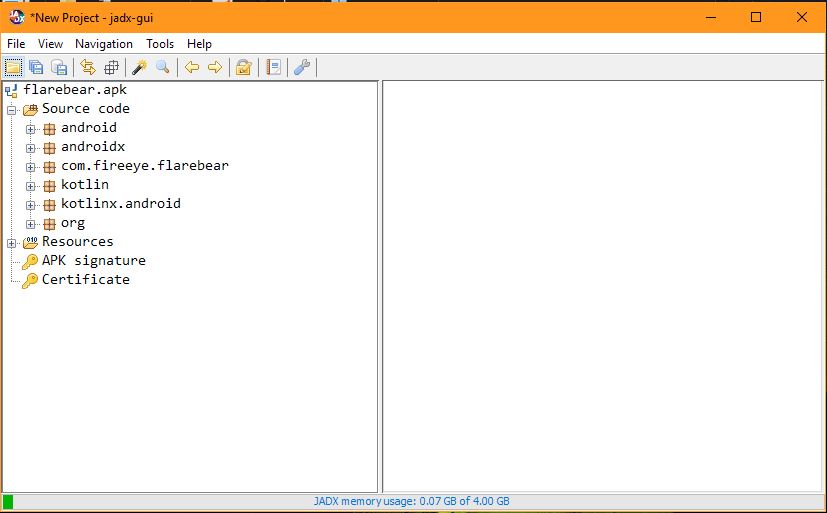This screenshot has height=513, width=827.
Task: Collapse the Source code folder
Action: (12, 110)
